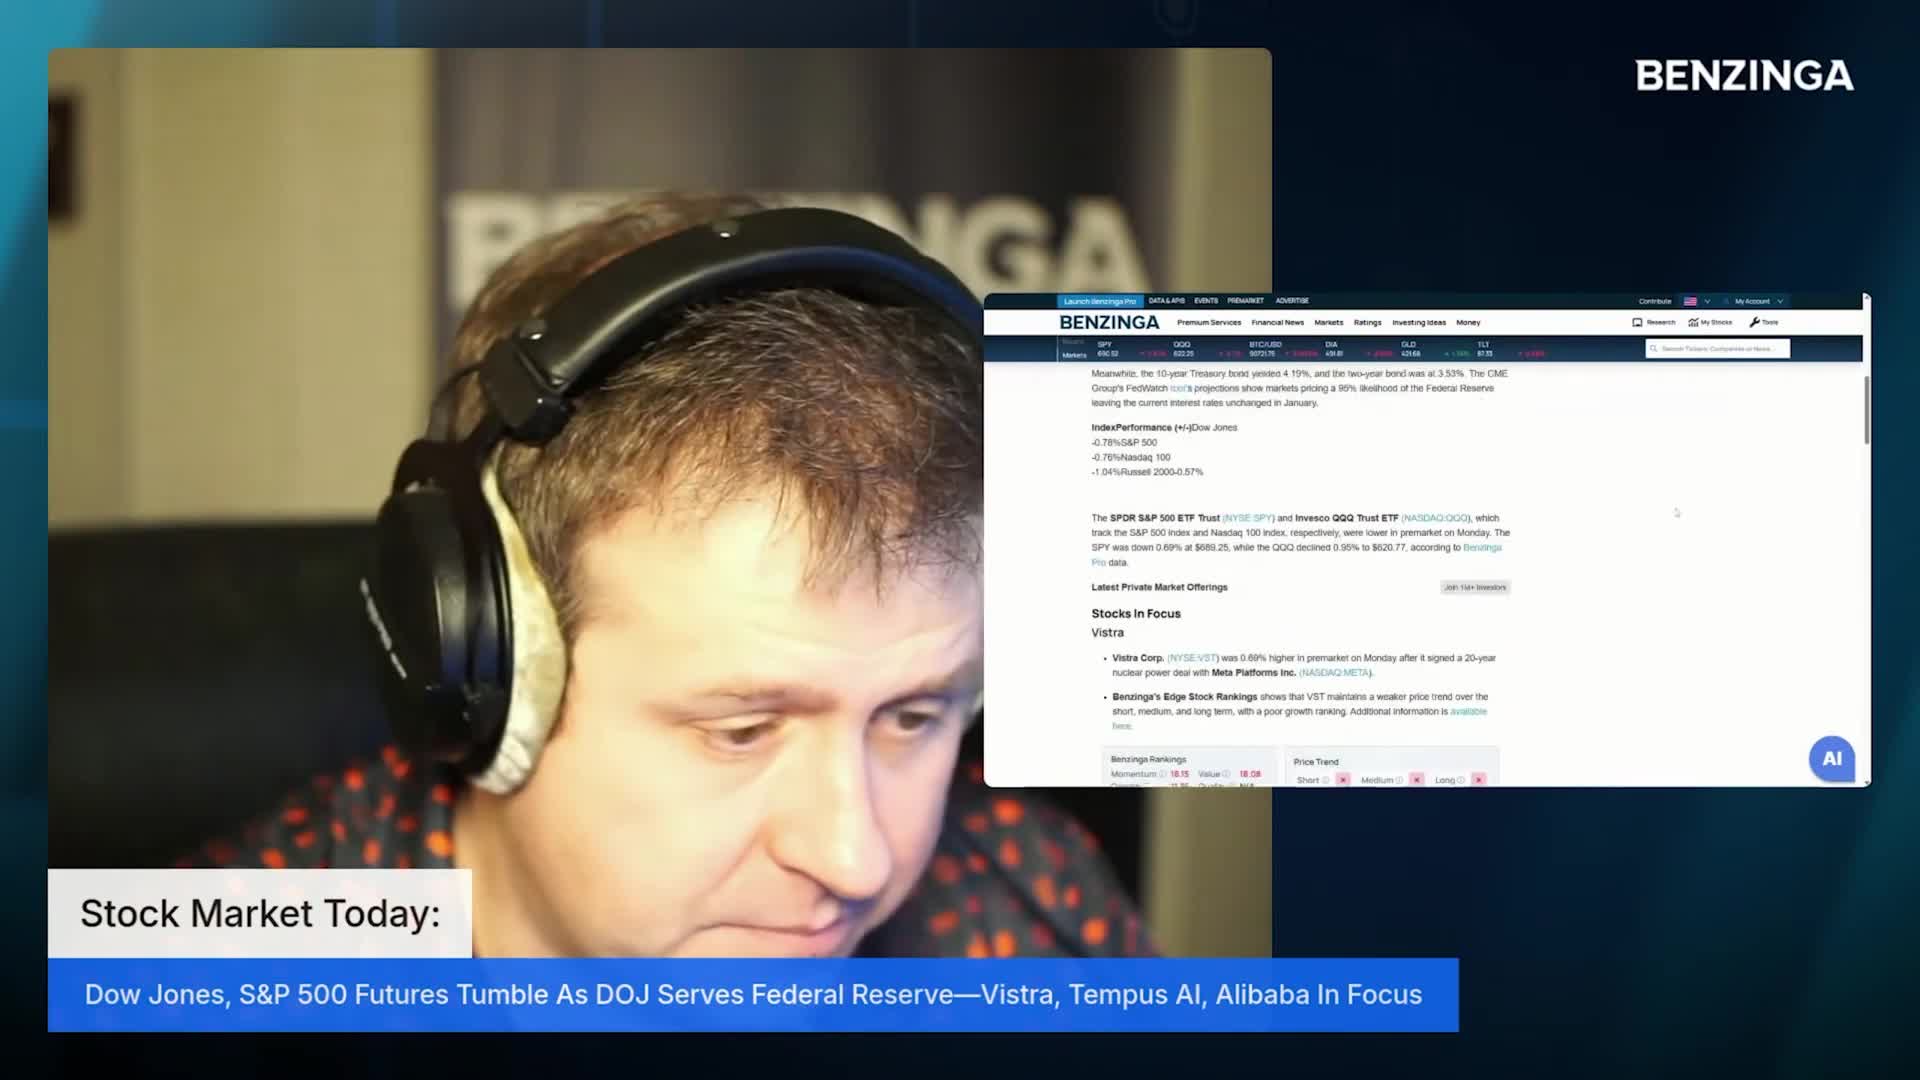Open the Ratings menu item

tap(1367, 322)
